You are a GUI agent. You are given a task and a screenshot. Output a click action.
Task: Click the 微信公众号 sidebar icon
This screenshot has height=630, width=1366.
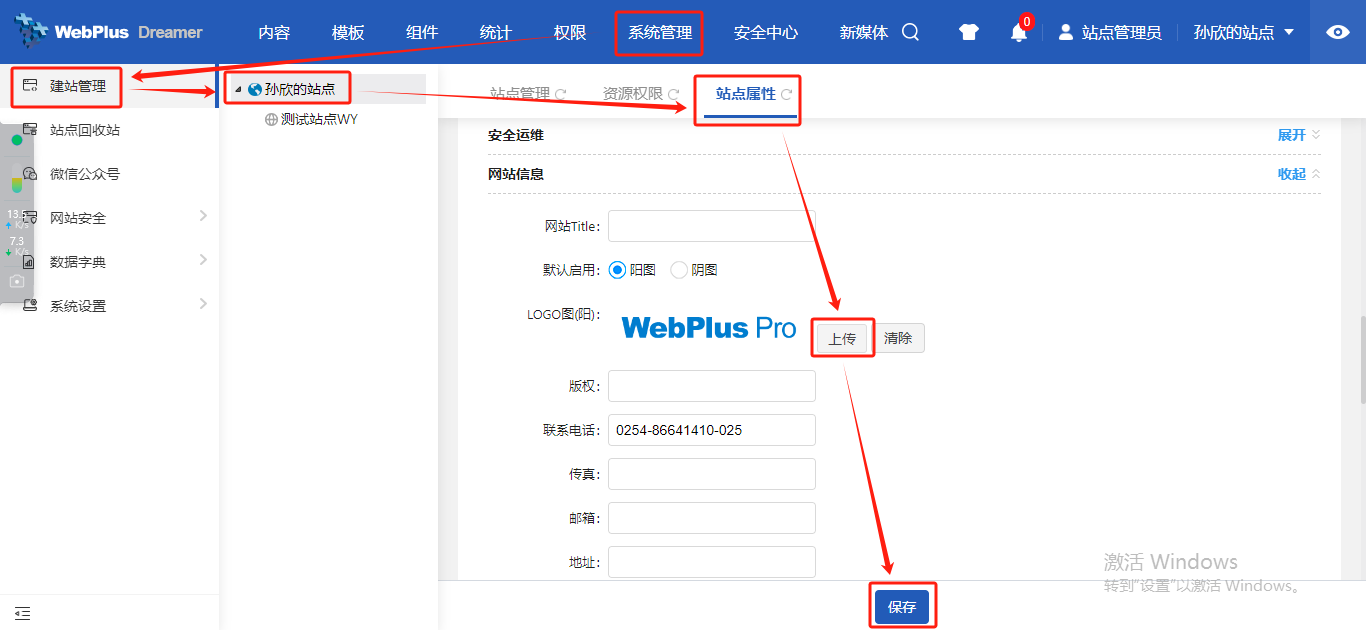[30, 174]
